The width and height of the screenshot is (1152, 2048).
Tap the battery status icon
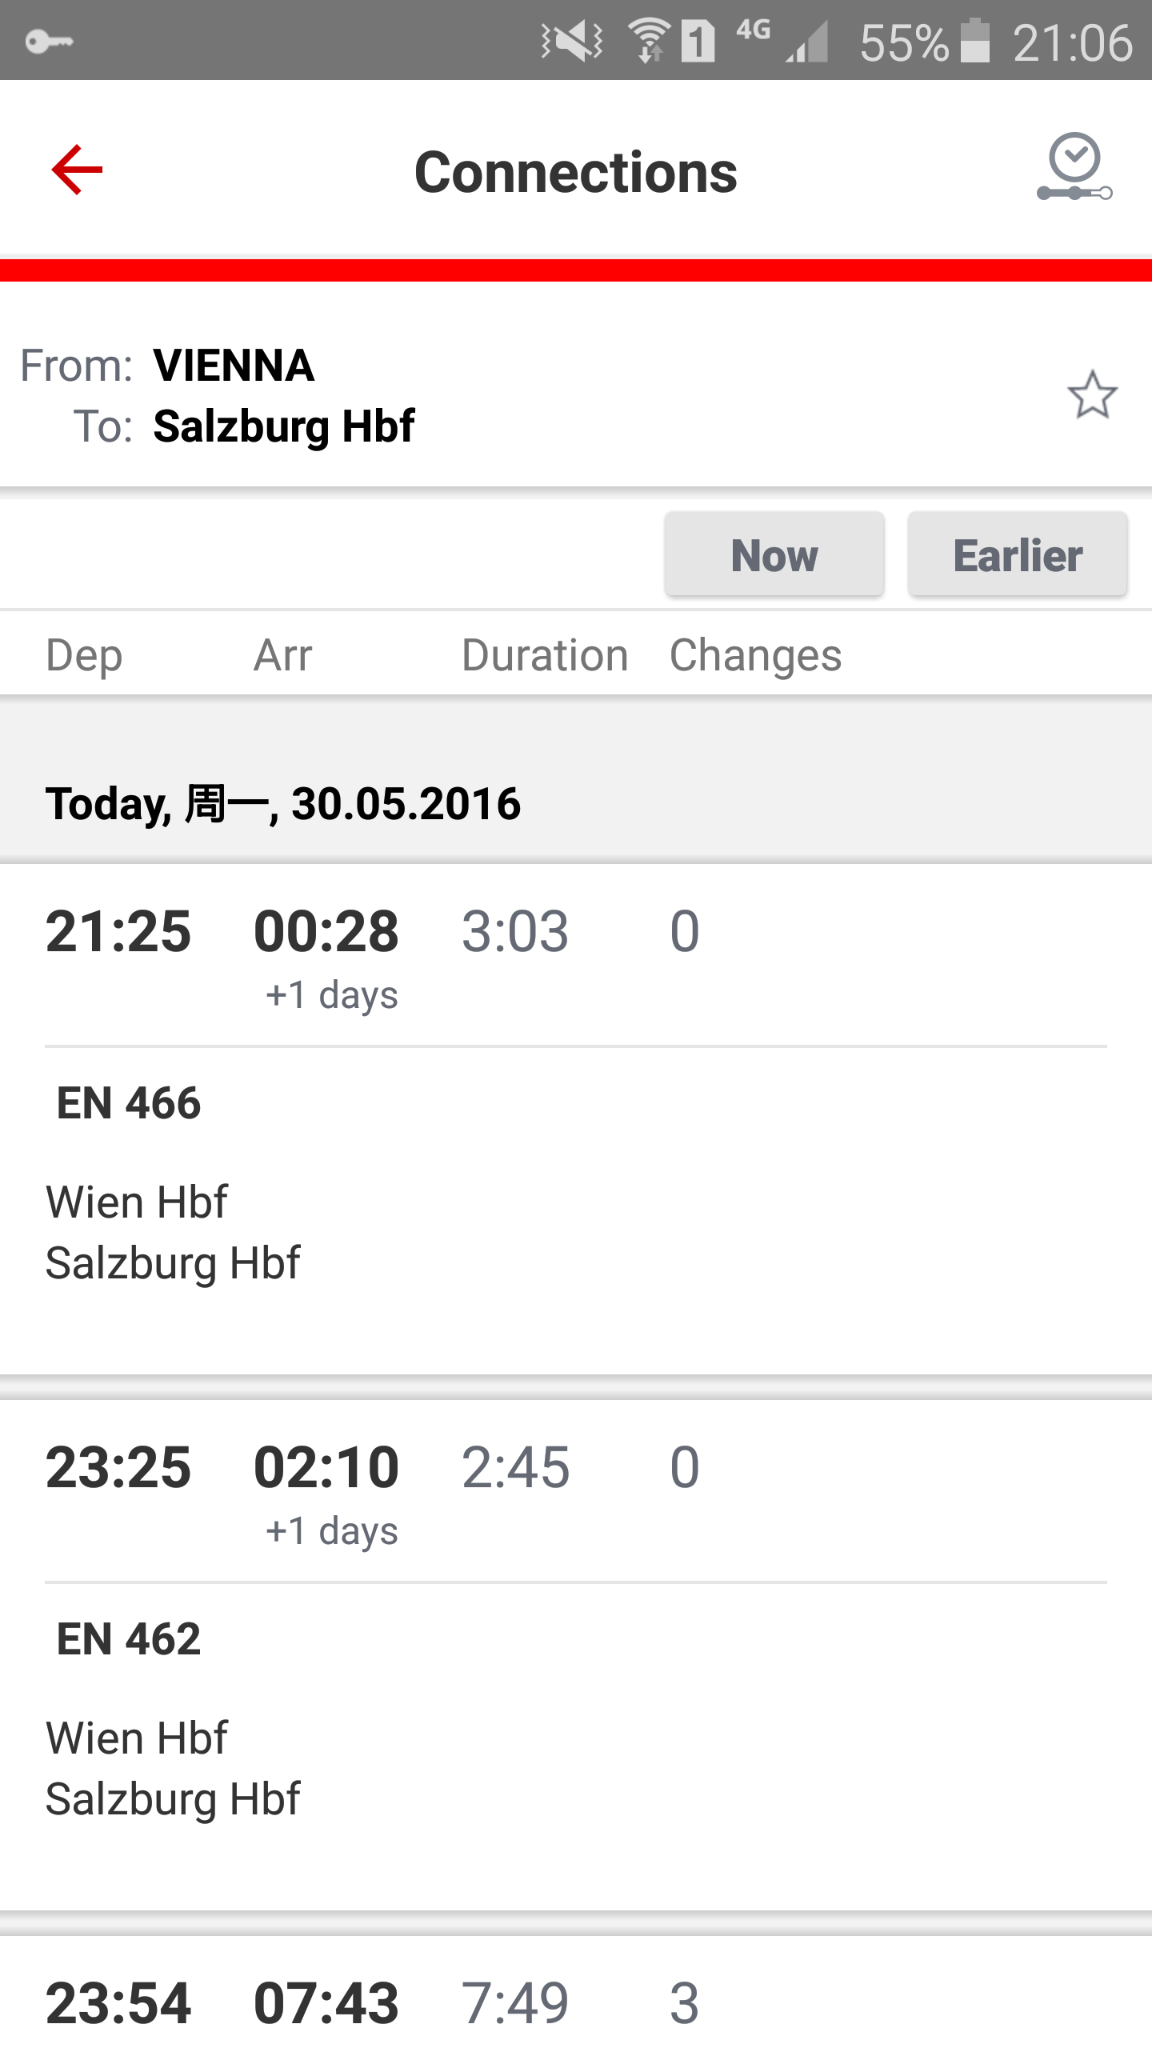(x=975, y=42)
